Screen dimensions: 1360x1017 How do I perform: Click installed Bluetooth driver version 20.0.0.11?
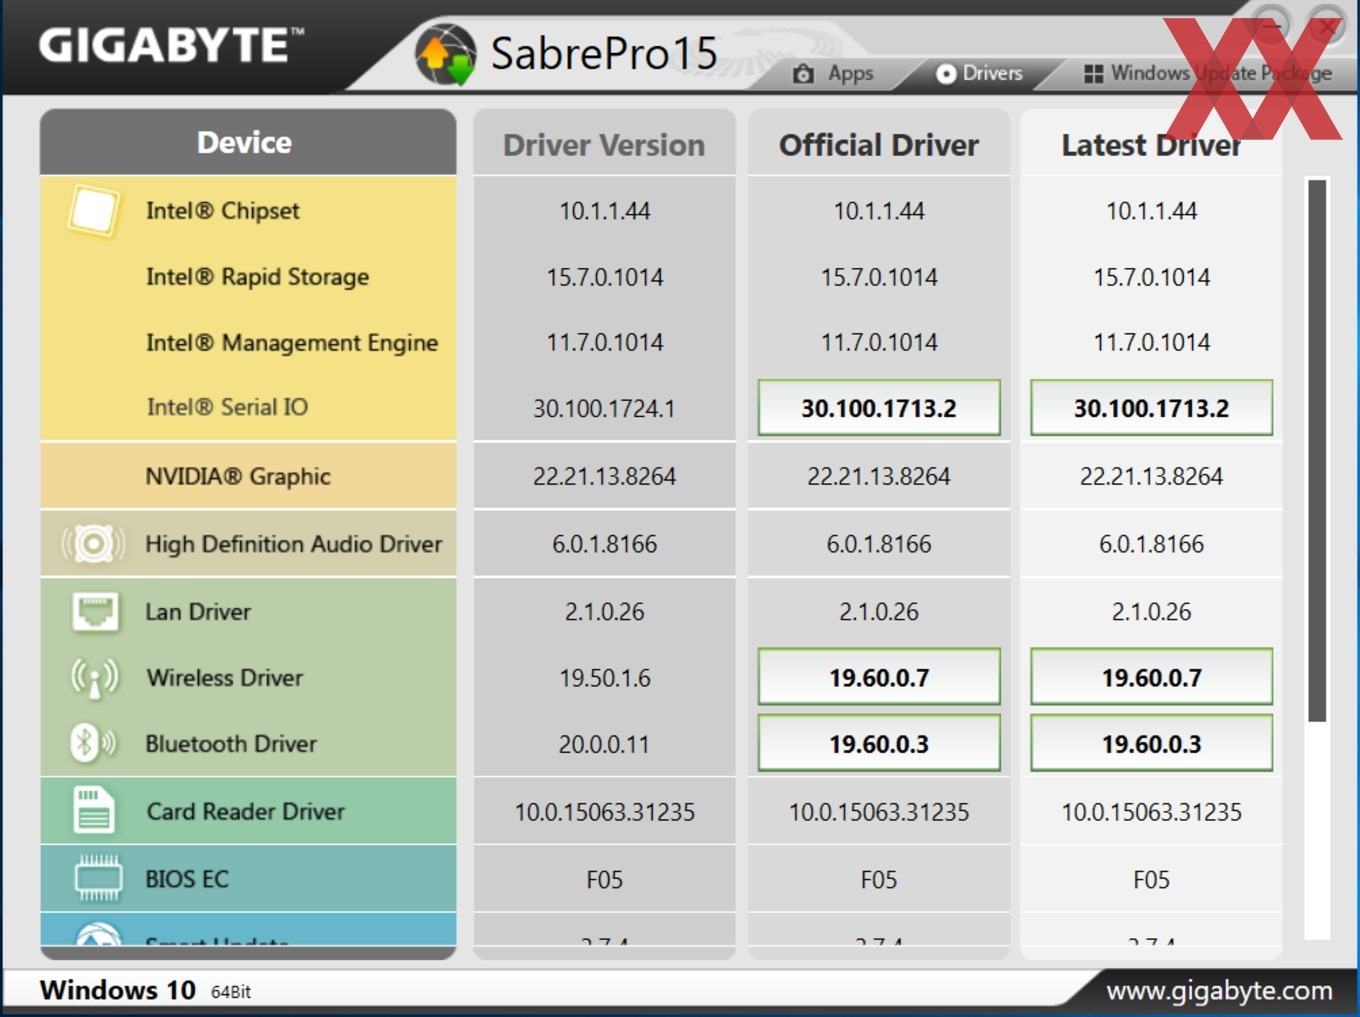[604, 744]
